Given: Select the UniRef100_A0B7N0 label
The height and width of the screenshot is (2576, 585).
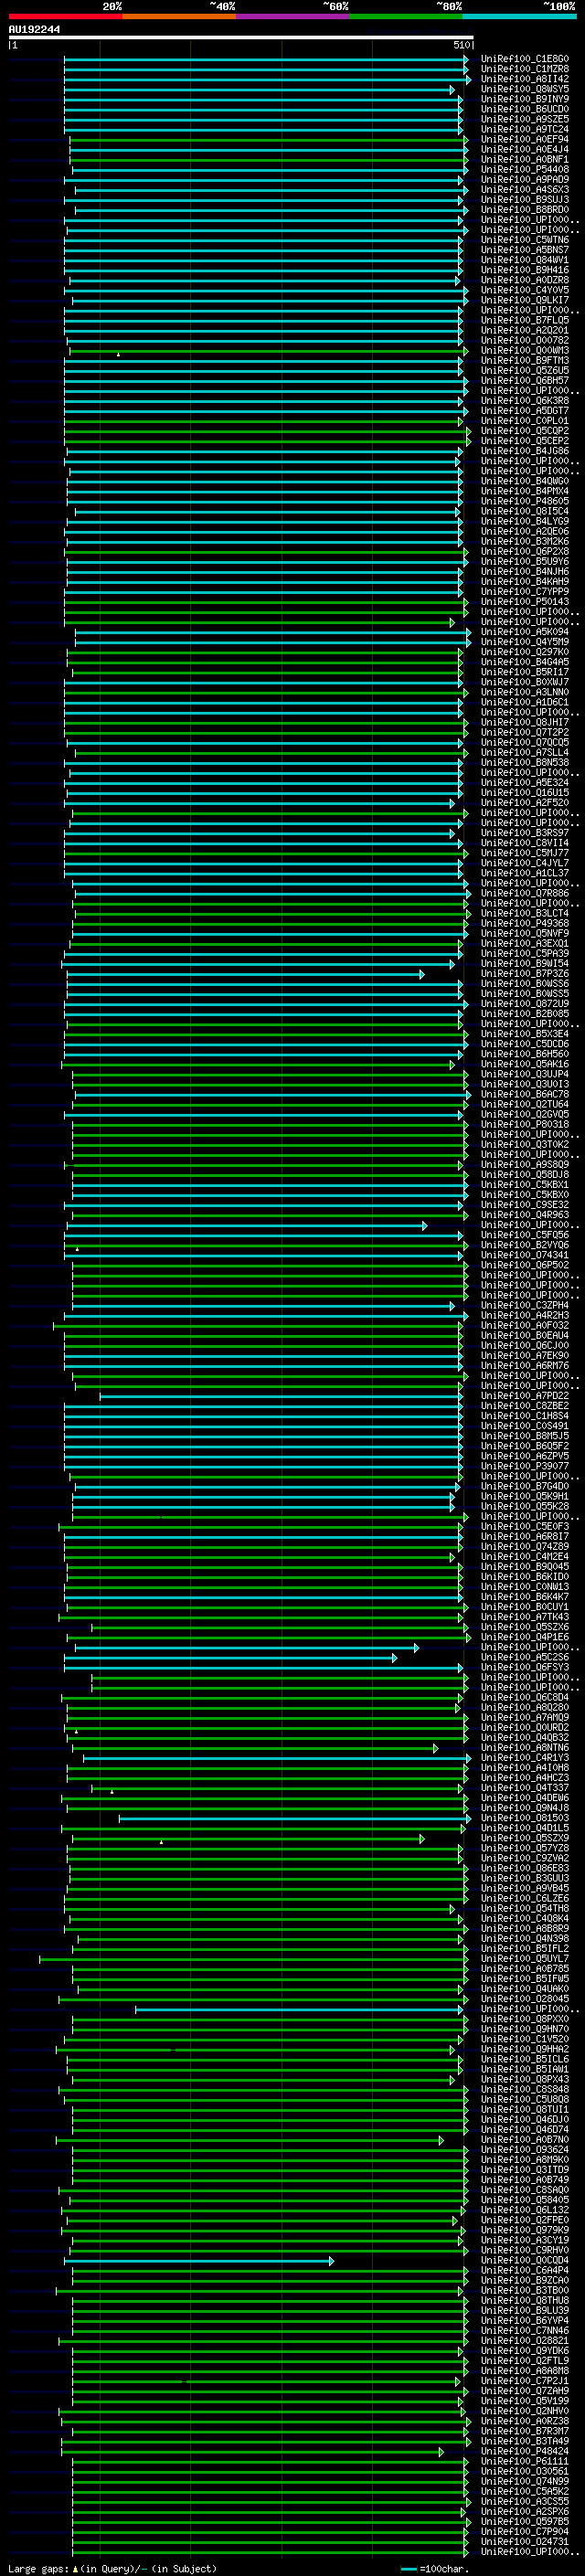Looking at the screenshot, I should pos(525,2139).
